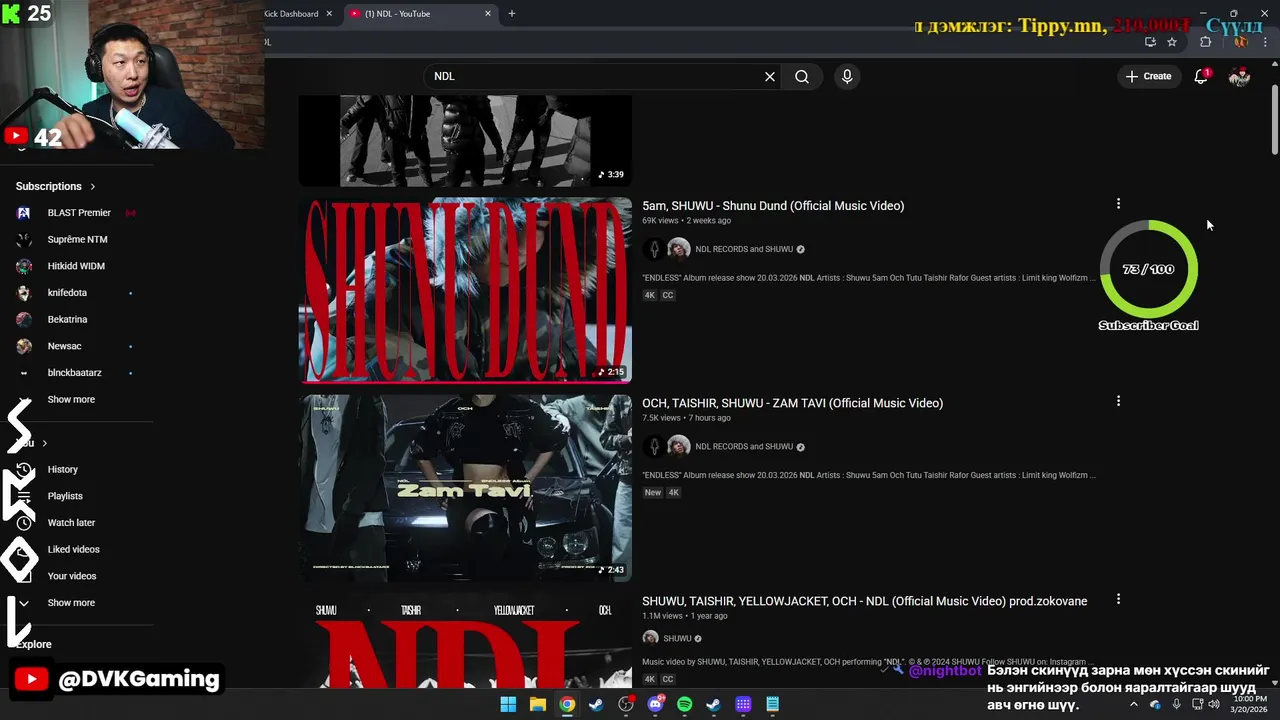The image size is (1280, 720).
Task: Click BLAST Premier channel avatar
Action: 24,213
